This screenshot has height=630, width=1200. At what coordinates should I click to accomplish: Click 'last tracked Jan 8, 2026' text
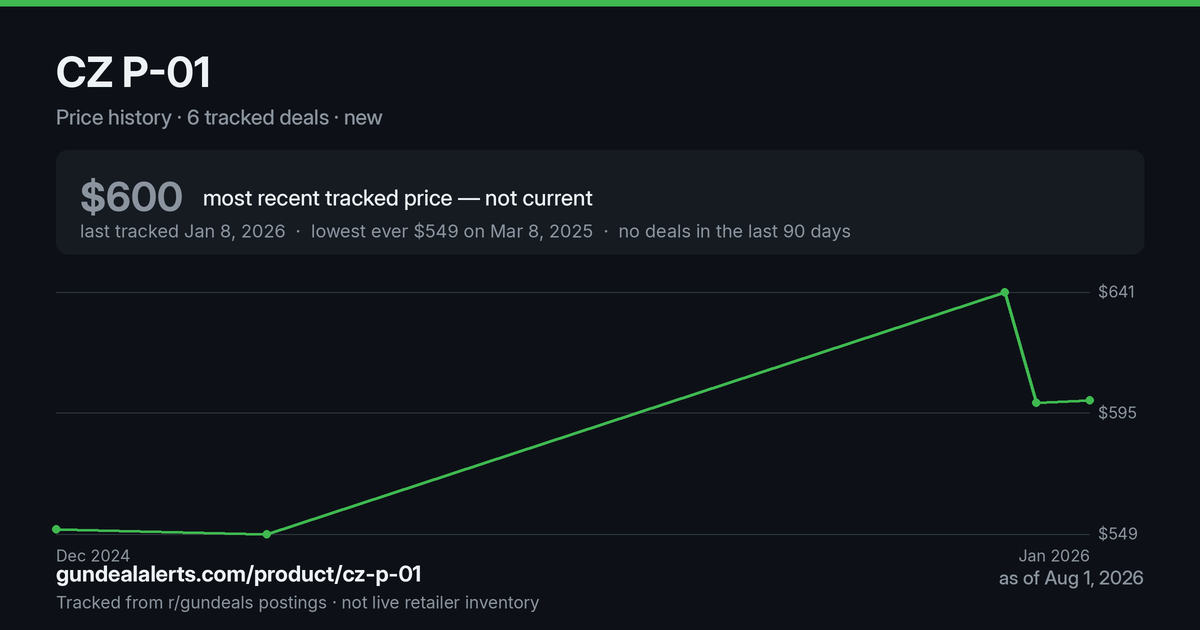coord(182,231)
